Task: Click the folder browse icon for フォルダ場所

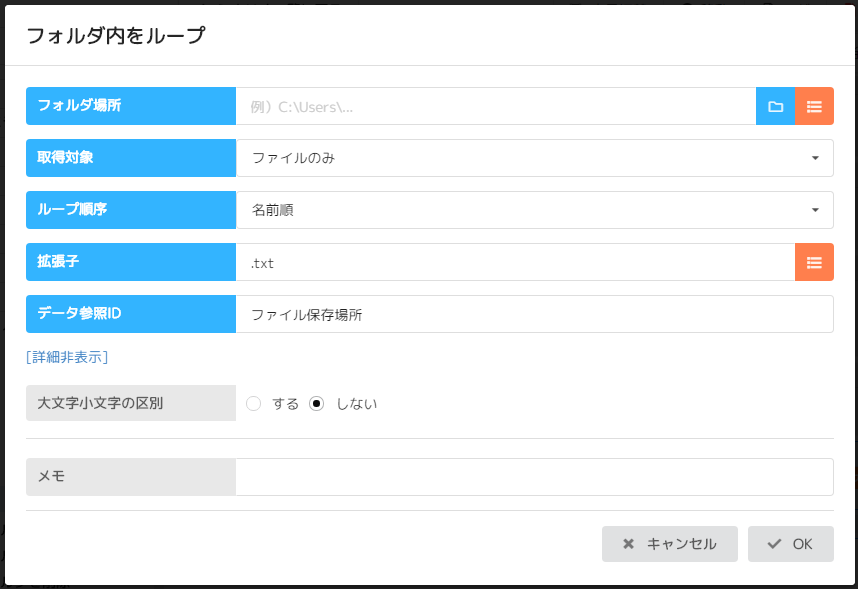Action: click(775, 106)
